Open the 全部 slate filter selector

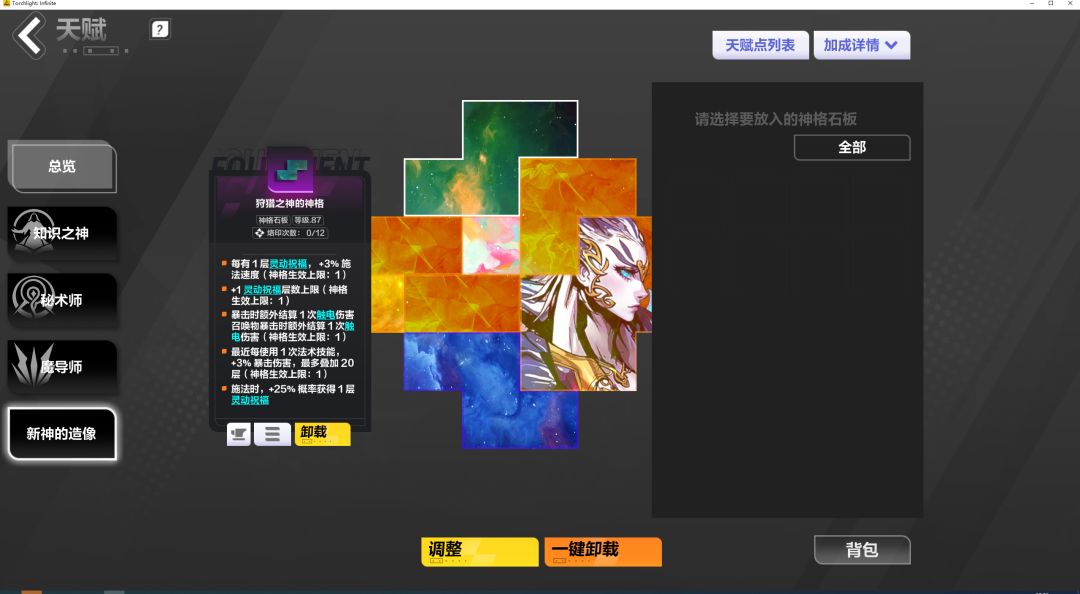click(852, 147)
